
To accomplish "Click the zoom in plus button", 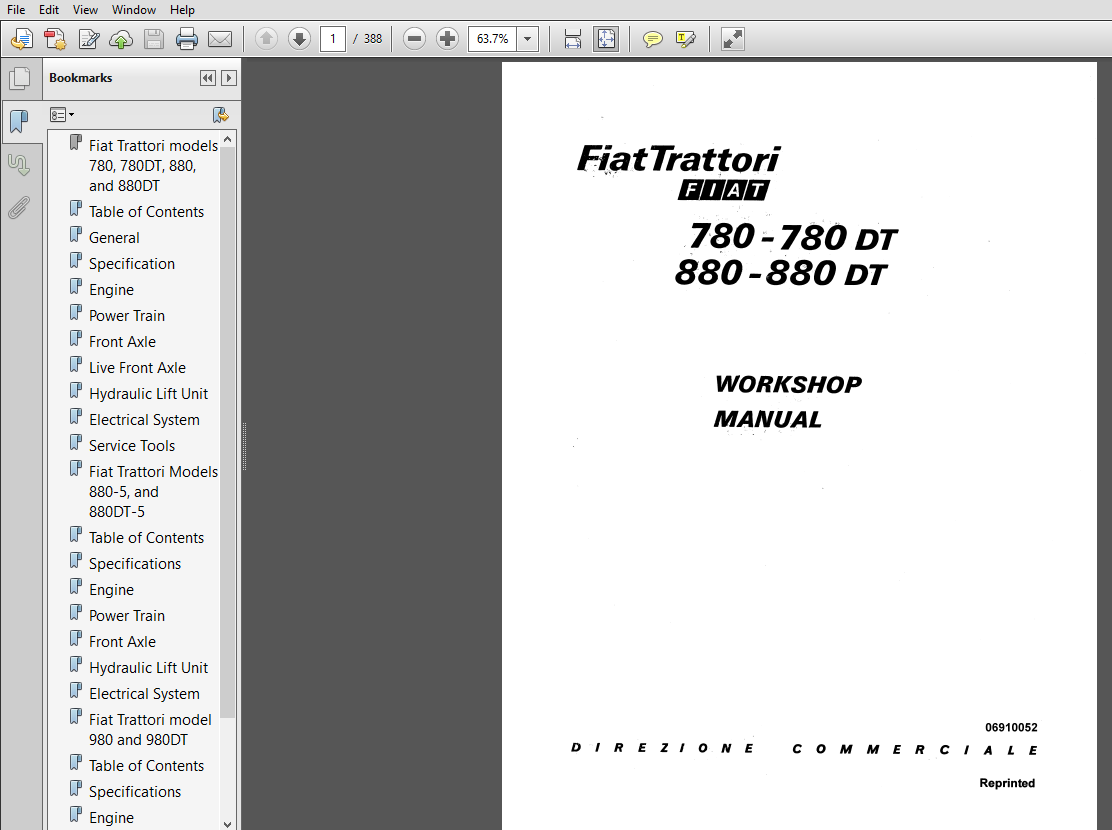I will pyautogui.click(x=447, y=39).
